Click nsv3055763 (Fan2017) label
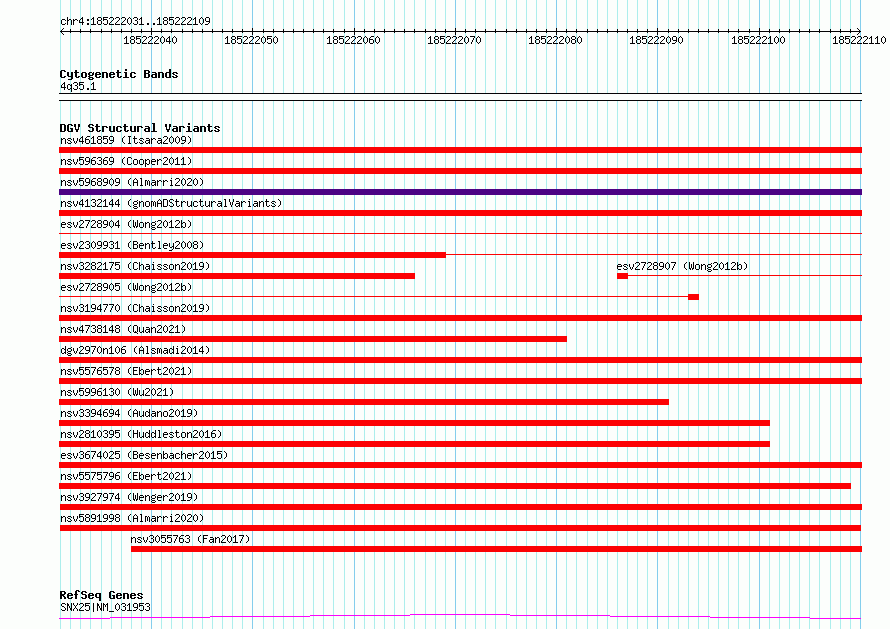Viewport: 890px width, 629px height. [x=190, y=539]
